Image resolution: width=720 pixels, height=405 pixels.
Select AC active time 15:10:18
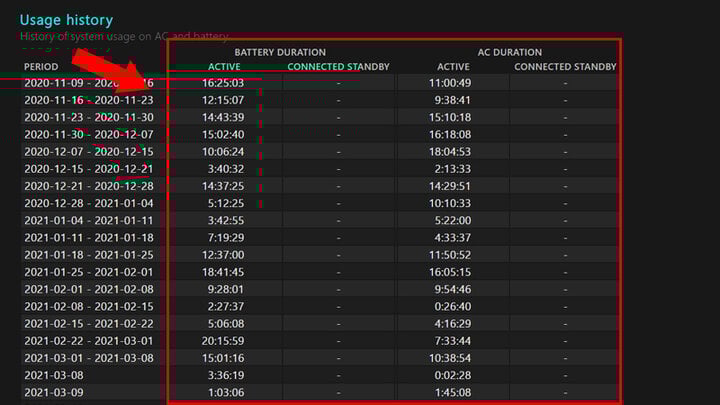(x=450, y=118)
